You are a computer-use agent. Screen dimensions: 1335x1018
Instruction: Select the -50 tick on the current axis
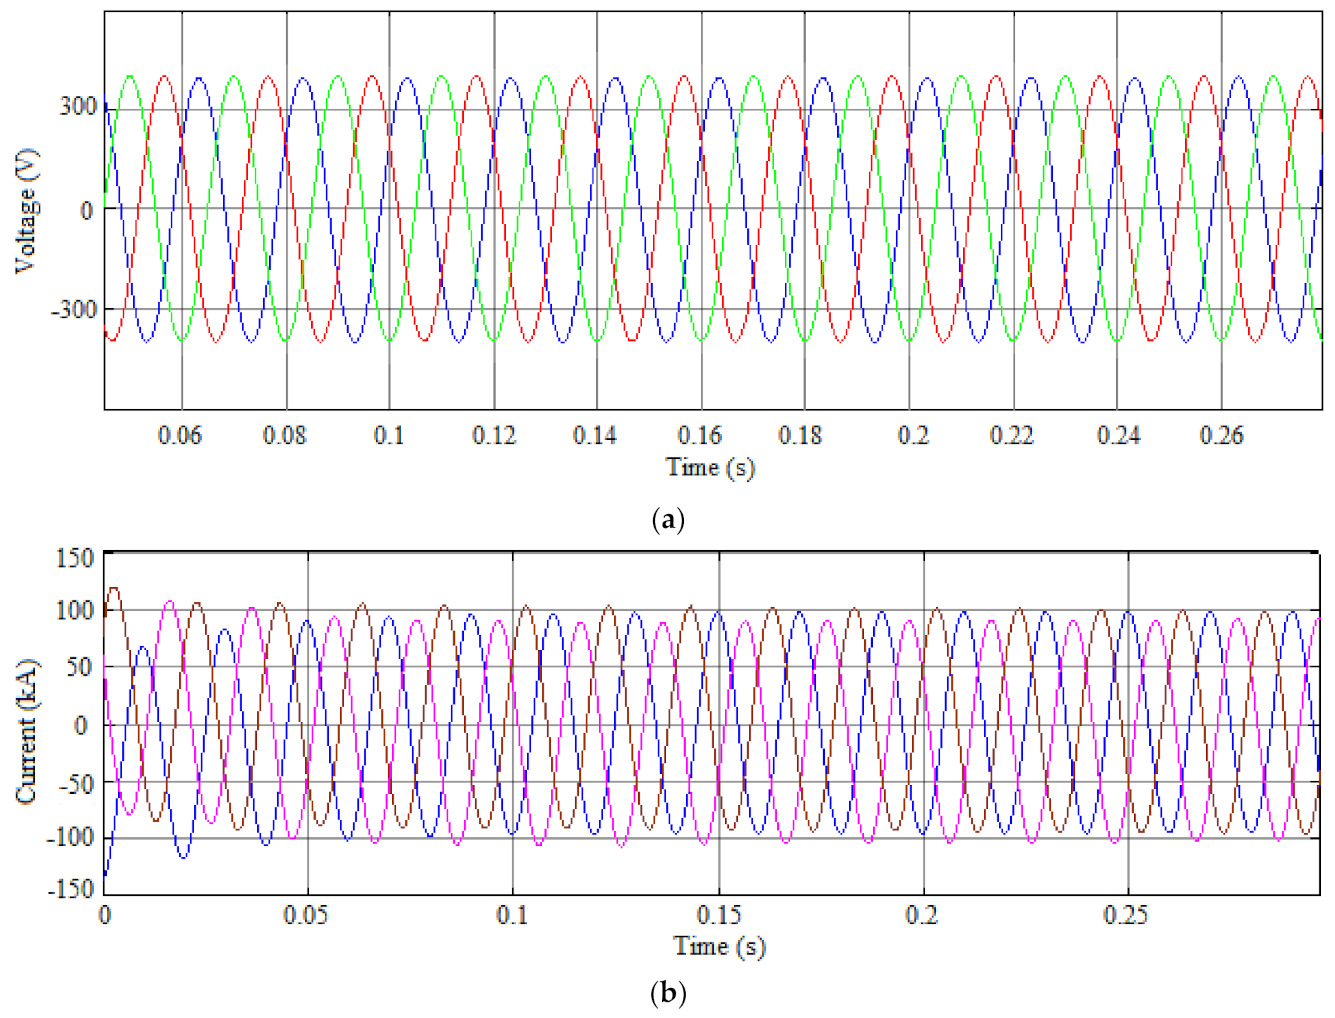(76, 783)
